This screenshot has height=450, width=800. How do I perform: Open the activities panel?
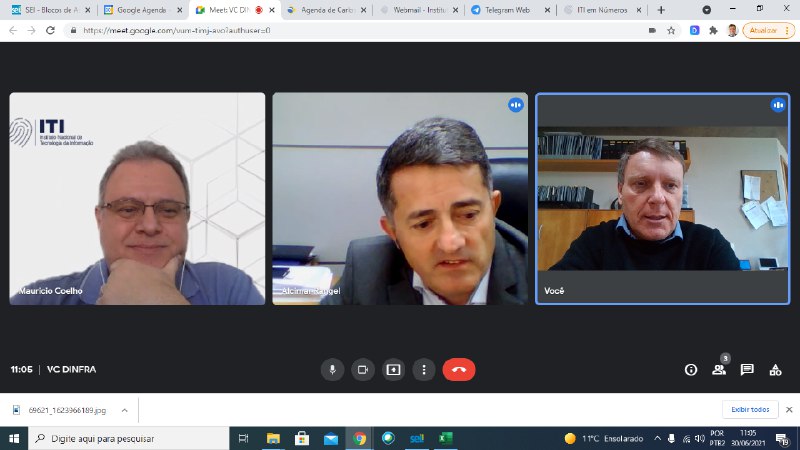coord(775,369)
